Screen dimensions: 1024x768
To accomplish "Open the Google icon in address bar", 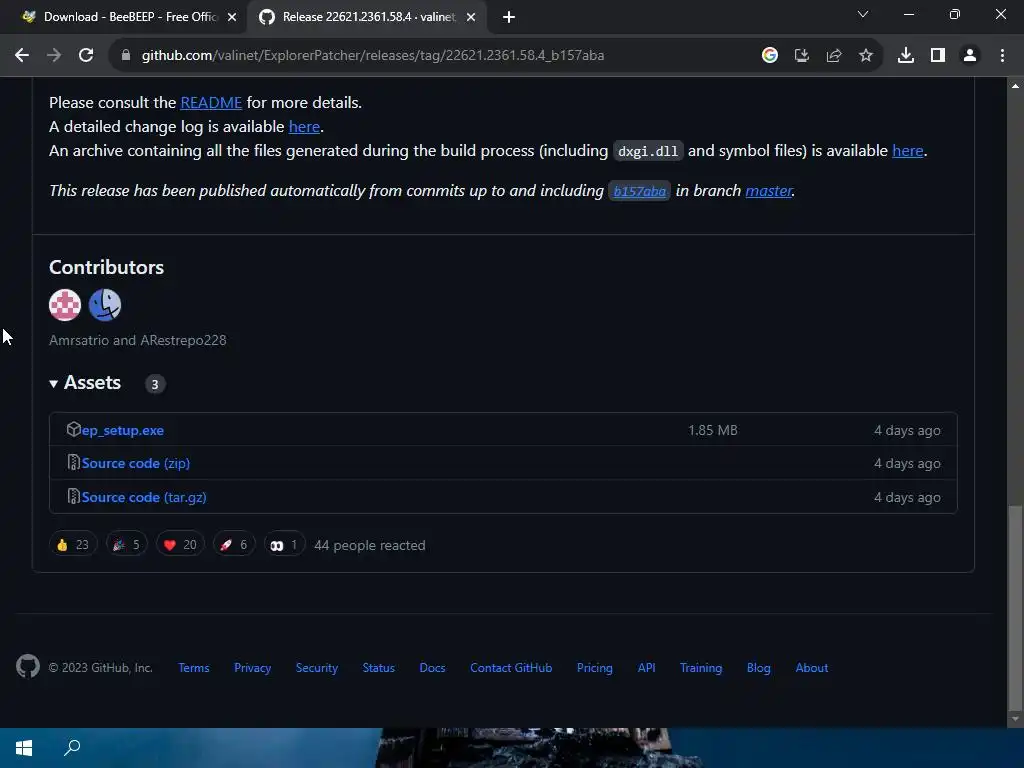I will coord(769,56).
